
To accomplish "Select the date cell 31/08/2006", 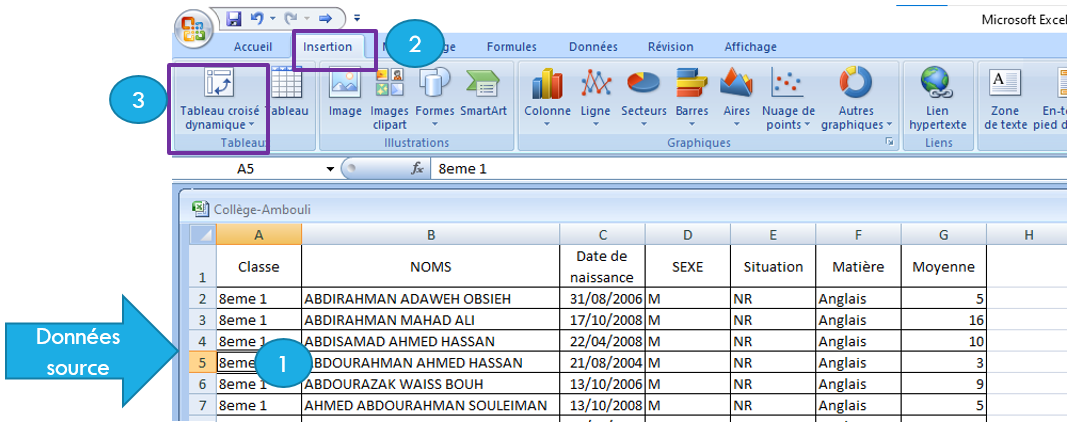I will [602, 299].
